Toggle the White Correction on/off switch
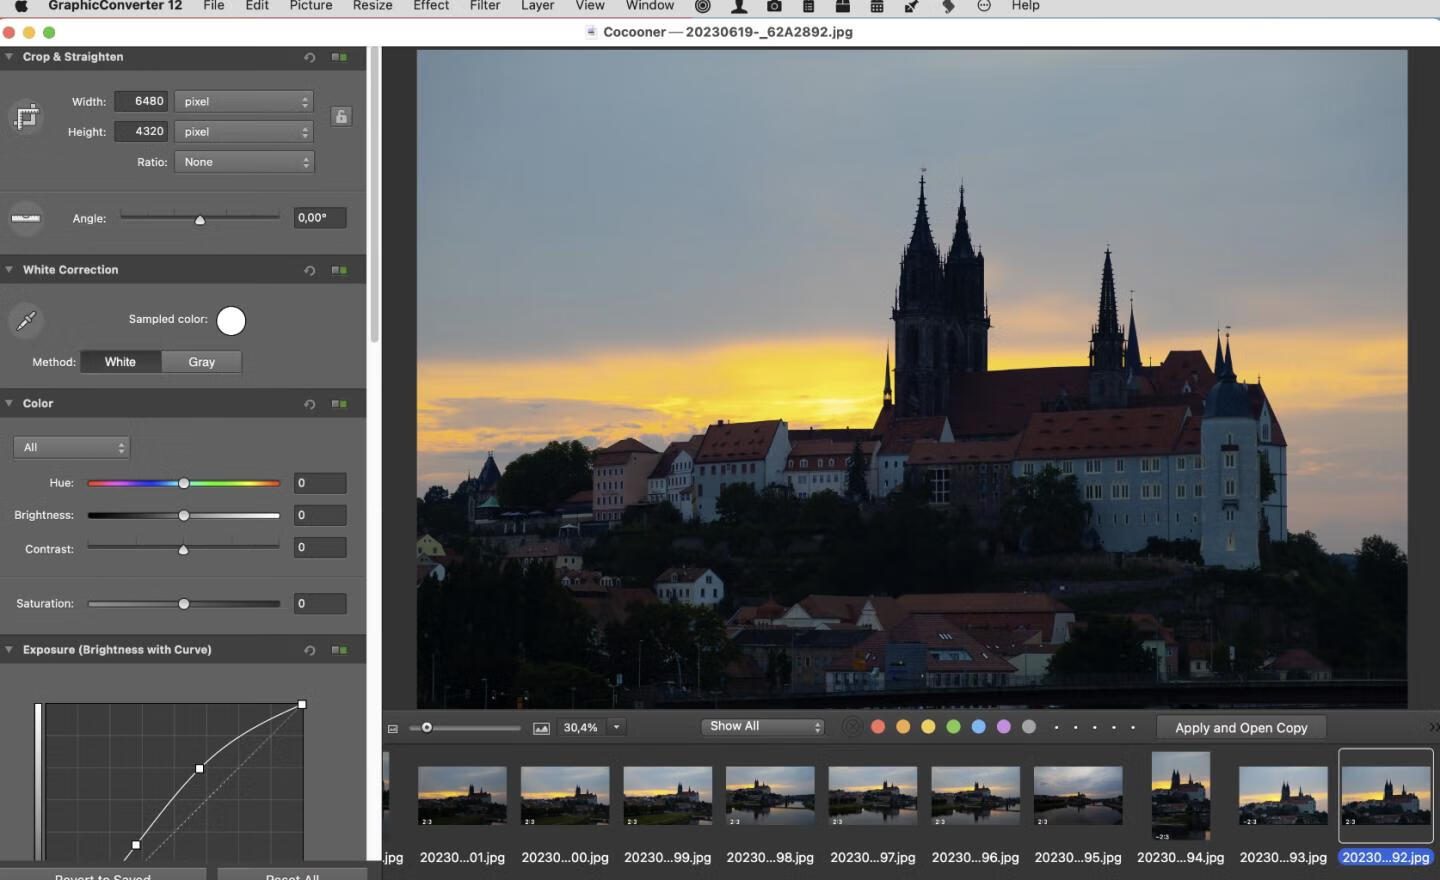This screenshot has height=880, width=1440. (340, 270)
